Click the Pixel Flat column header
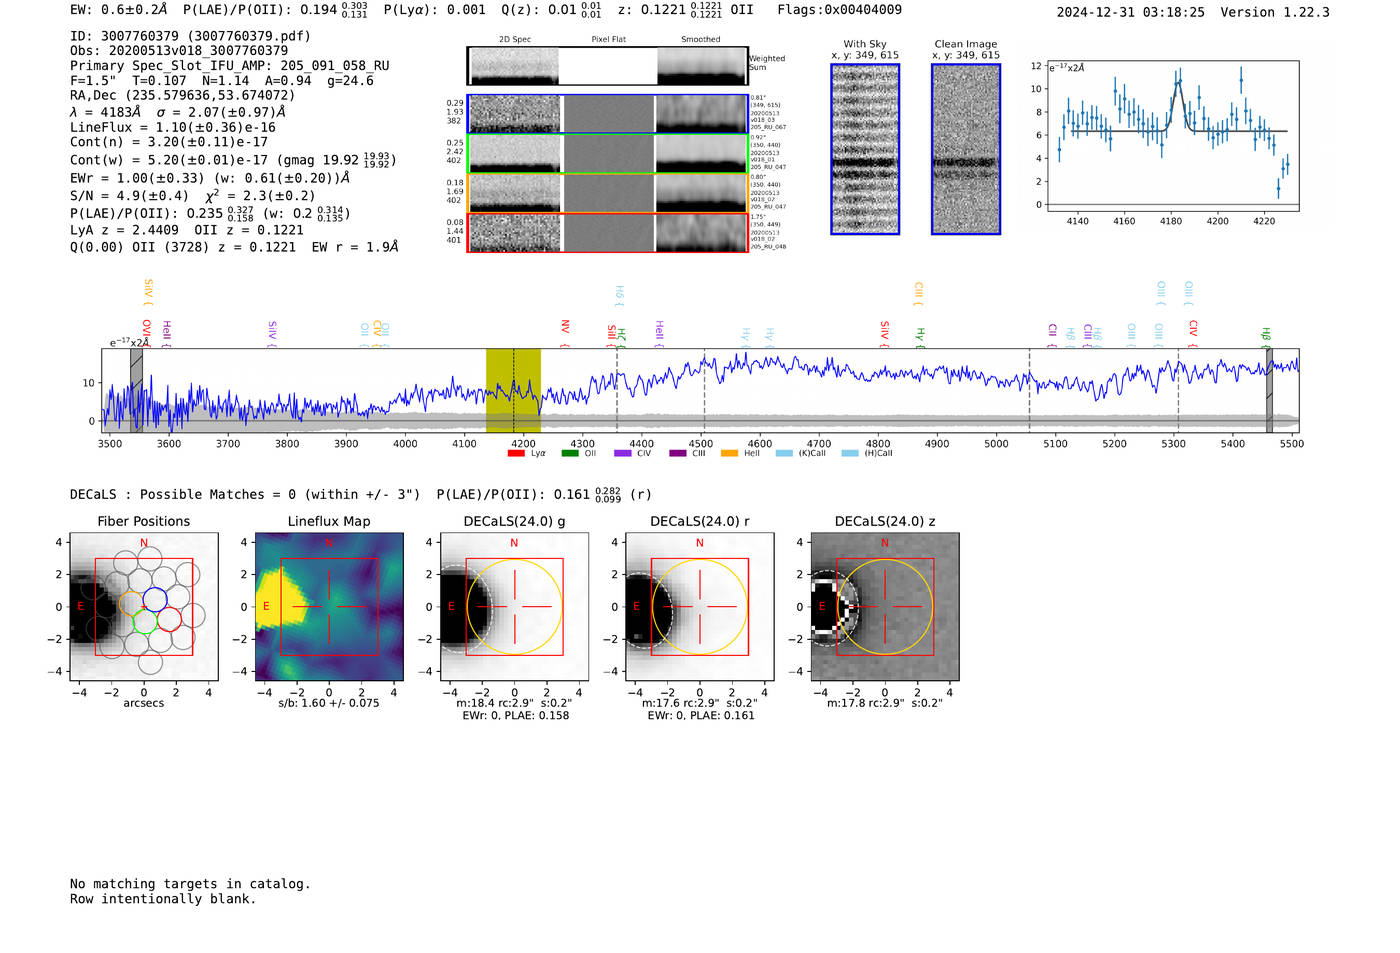 608,40
